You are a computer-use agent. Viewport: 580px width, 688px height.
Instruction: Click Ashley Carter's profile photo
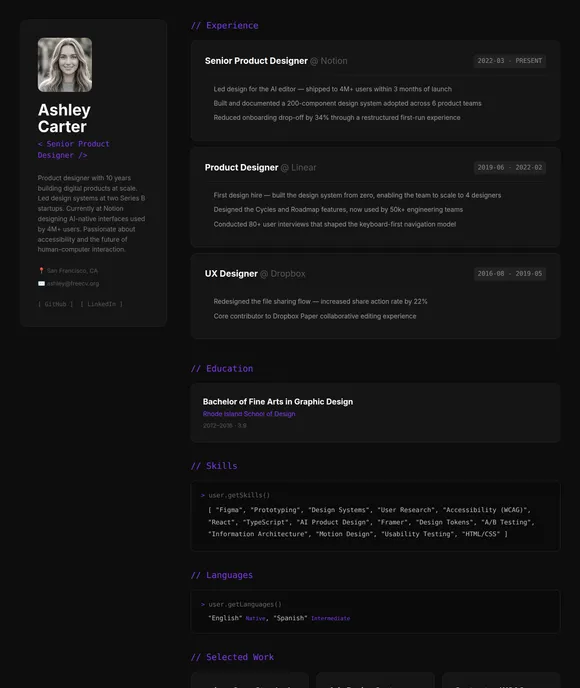(65, 64)
